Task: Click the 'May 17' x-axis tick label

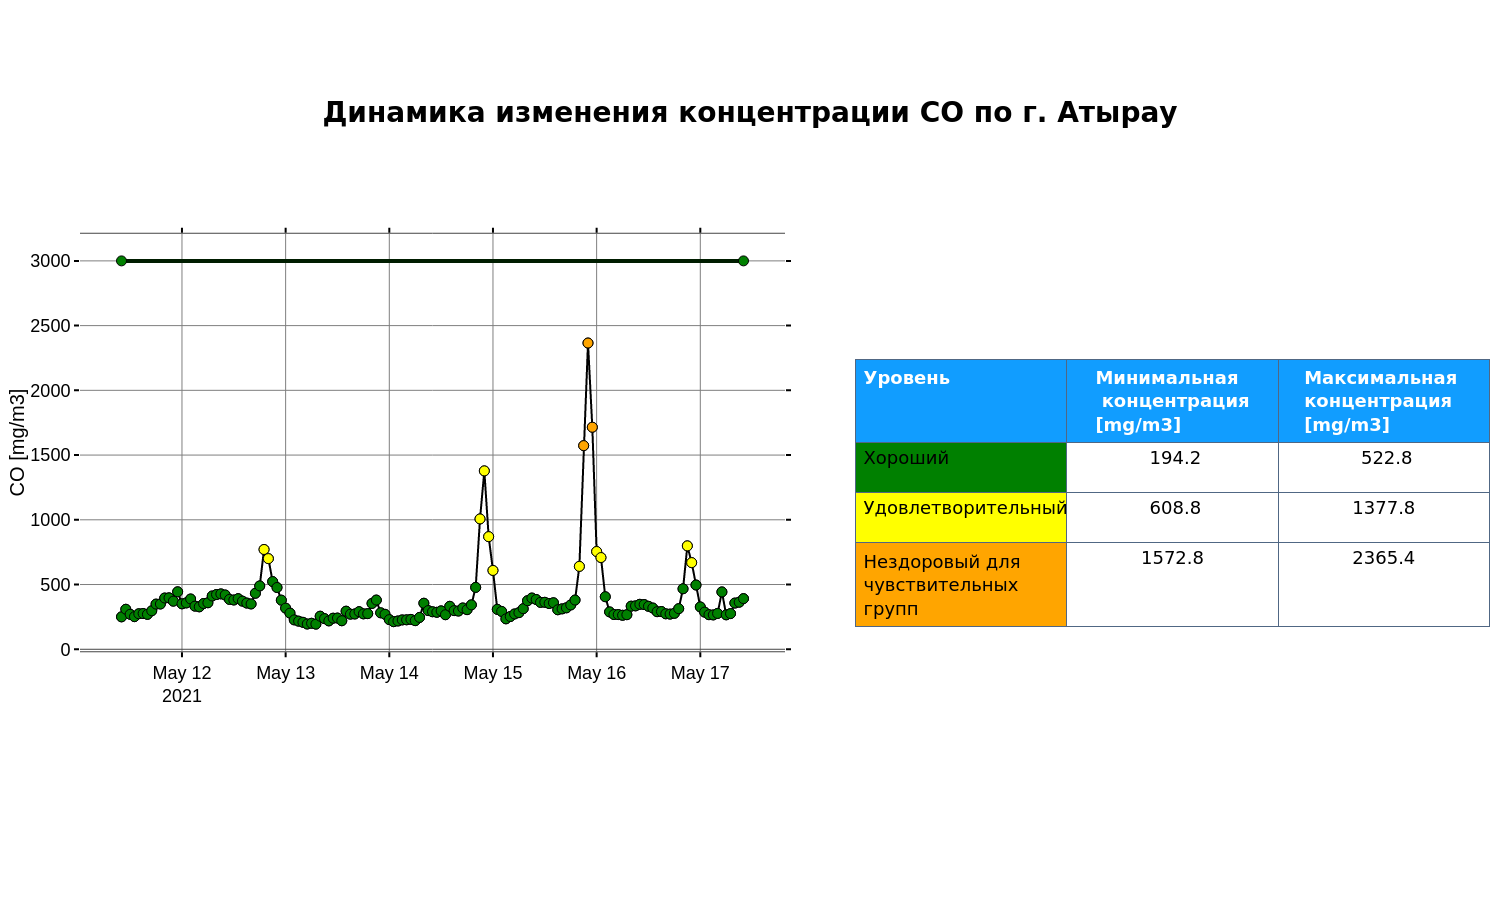Action: pyautogui.click(x=700, y=673)
